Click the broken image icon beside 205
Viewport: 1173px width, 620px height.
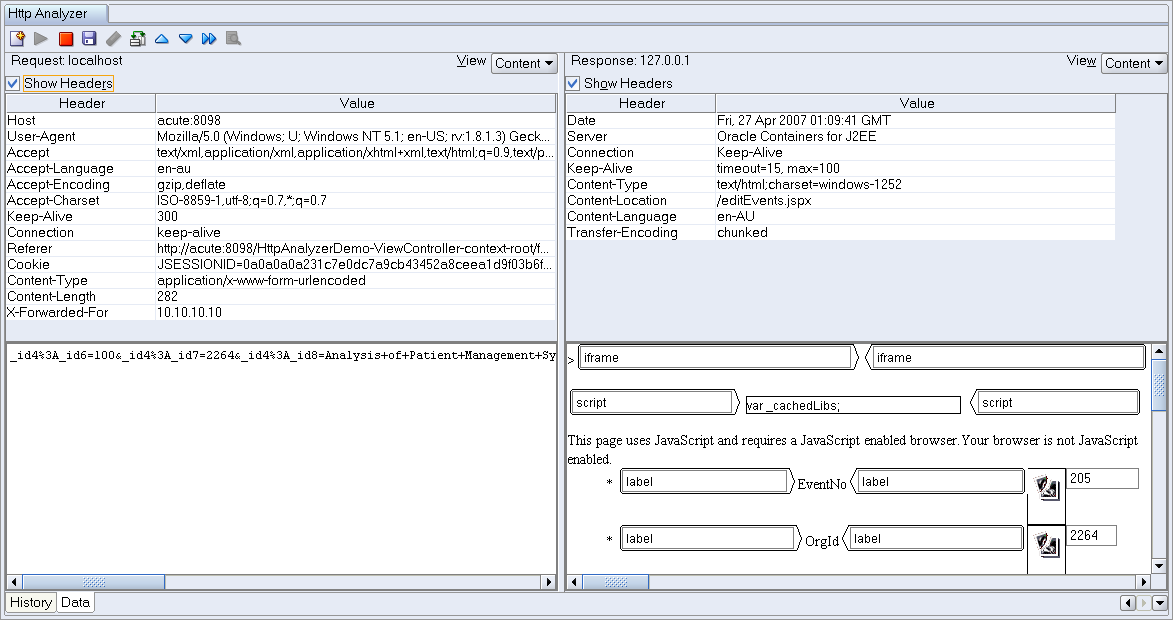pyautogui.click(x=1047, y=488)
